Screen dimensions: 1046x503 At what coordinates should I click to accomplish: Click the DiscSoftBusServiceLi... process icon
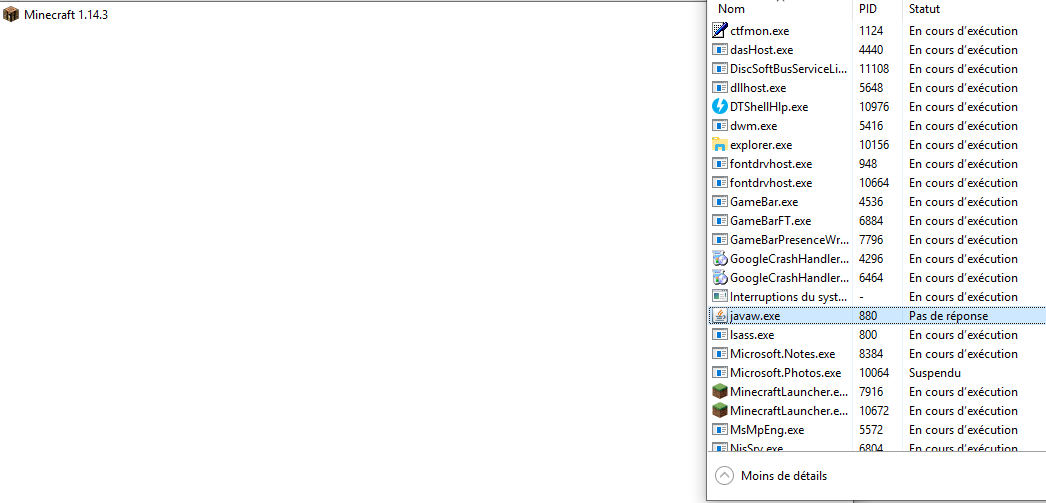point(719,69)
